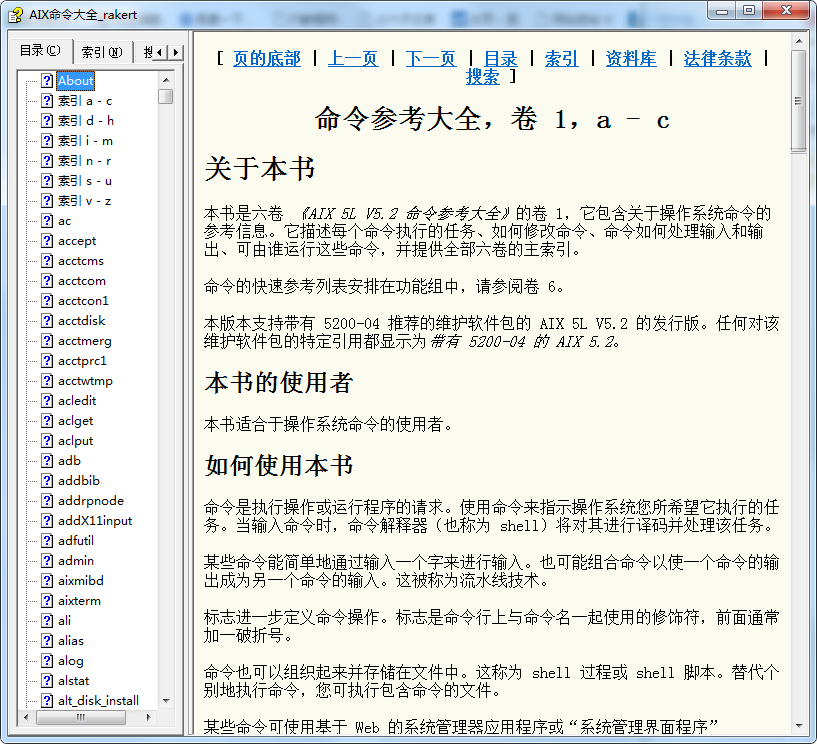
Task: Click the question-mark icon beside the About topic
Action: 48,80
